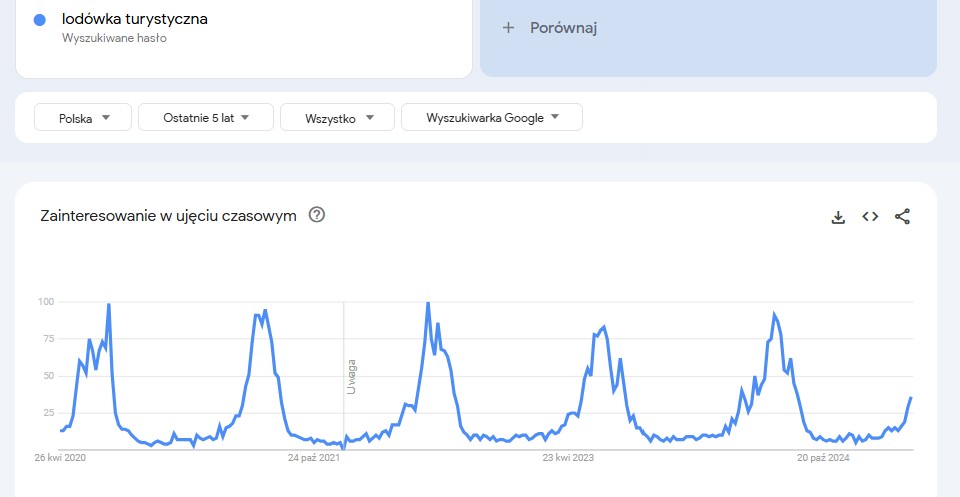The image size is (960, 497).
Task: Download the interest-over-time chart data
Action: (x=838, y=217)
